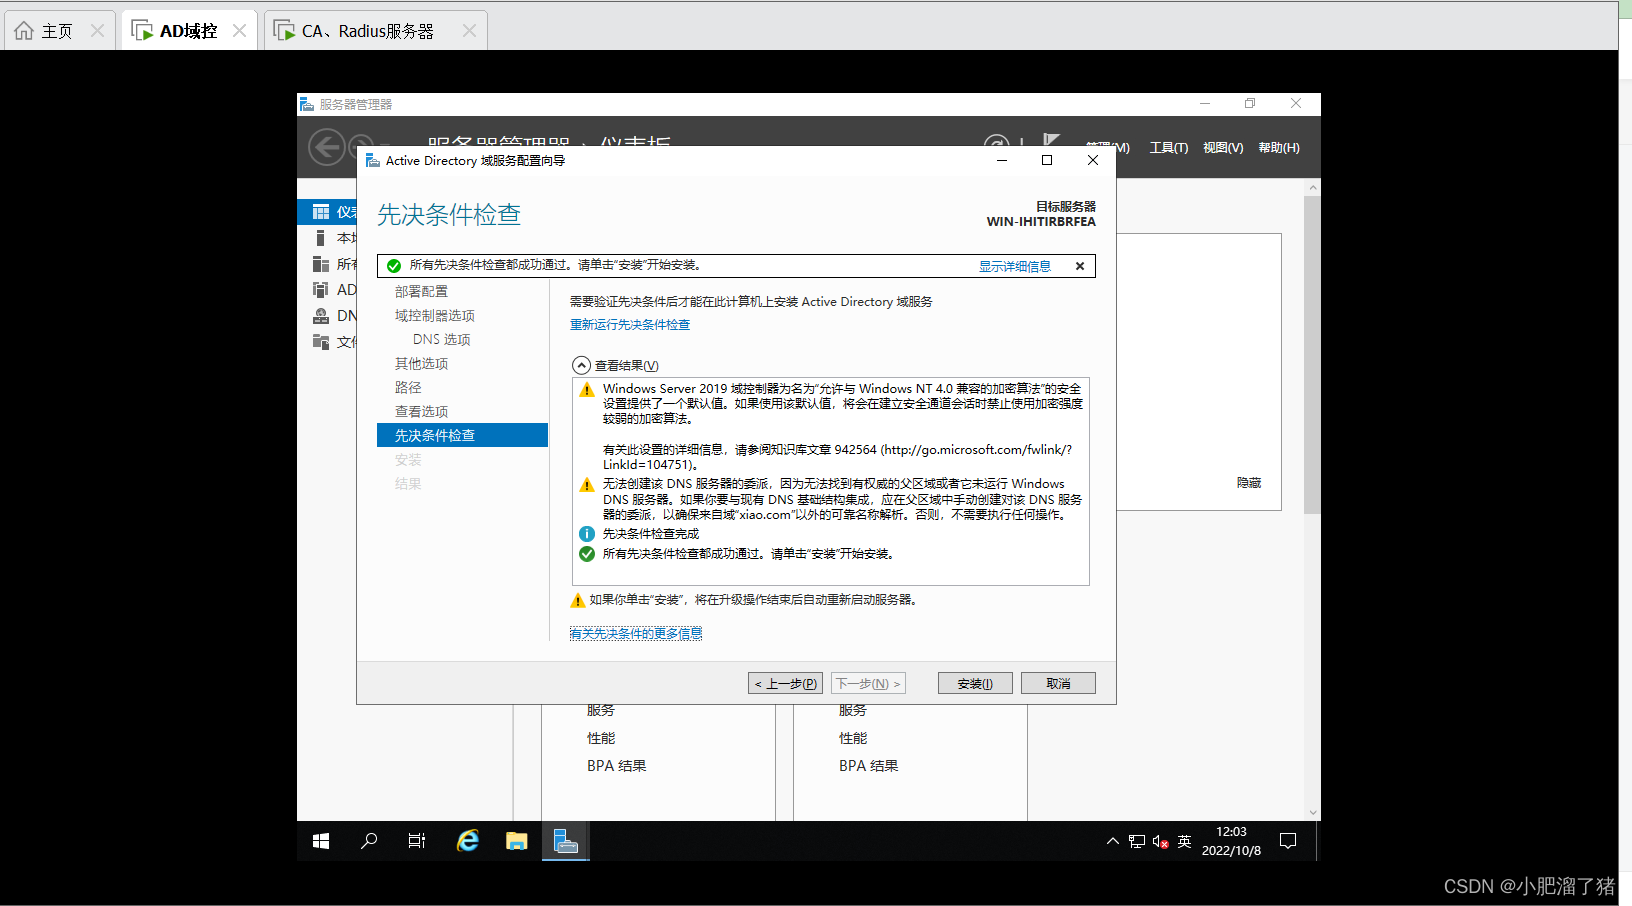Click the File services icon in sidebar
Screen dimensions: 1632x906
point(321,342)
